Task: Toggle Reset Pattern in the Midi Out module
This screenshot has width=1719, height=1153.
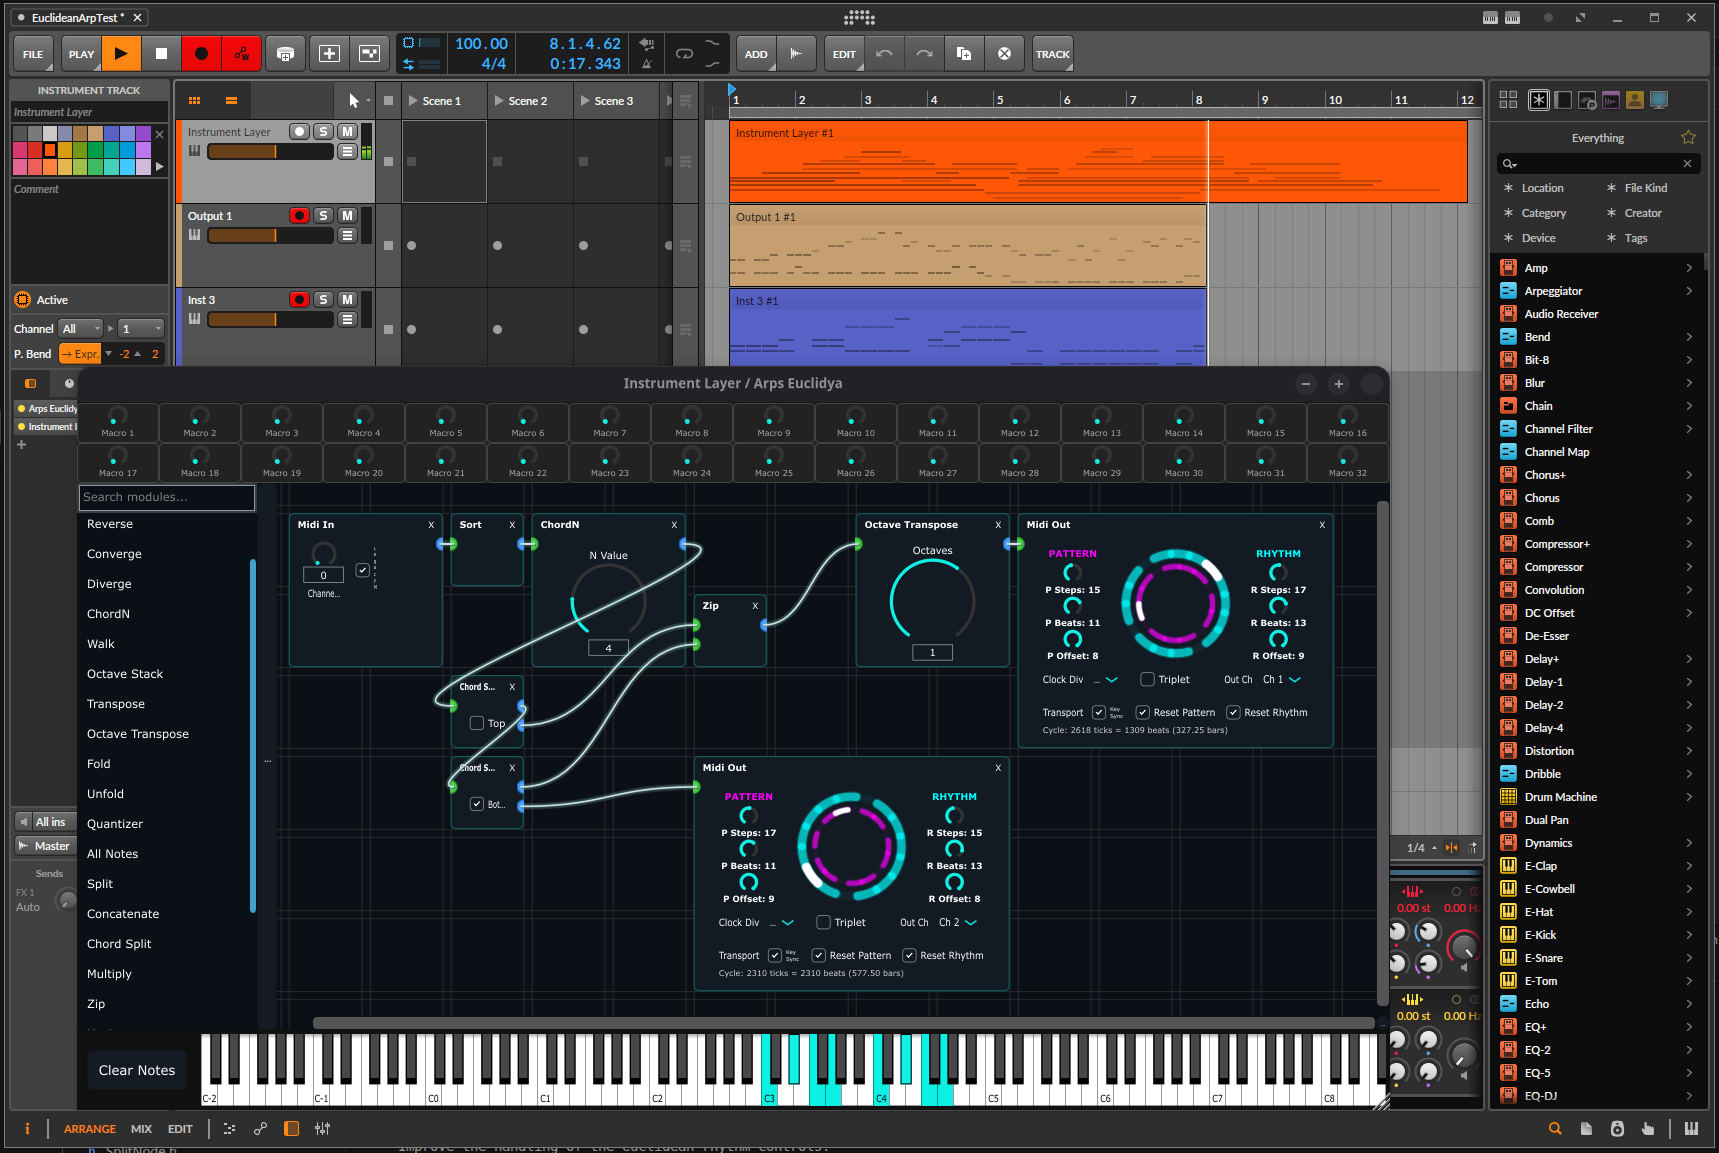Action: (1143, 712)
